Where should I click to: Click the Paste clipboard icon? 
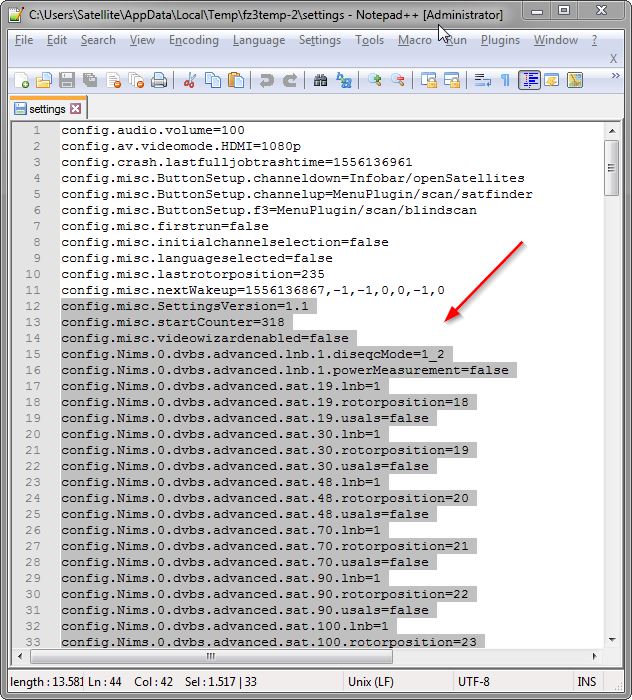point(236,81)
